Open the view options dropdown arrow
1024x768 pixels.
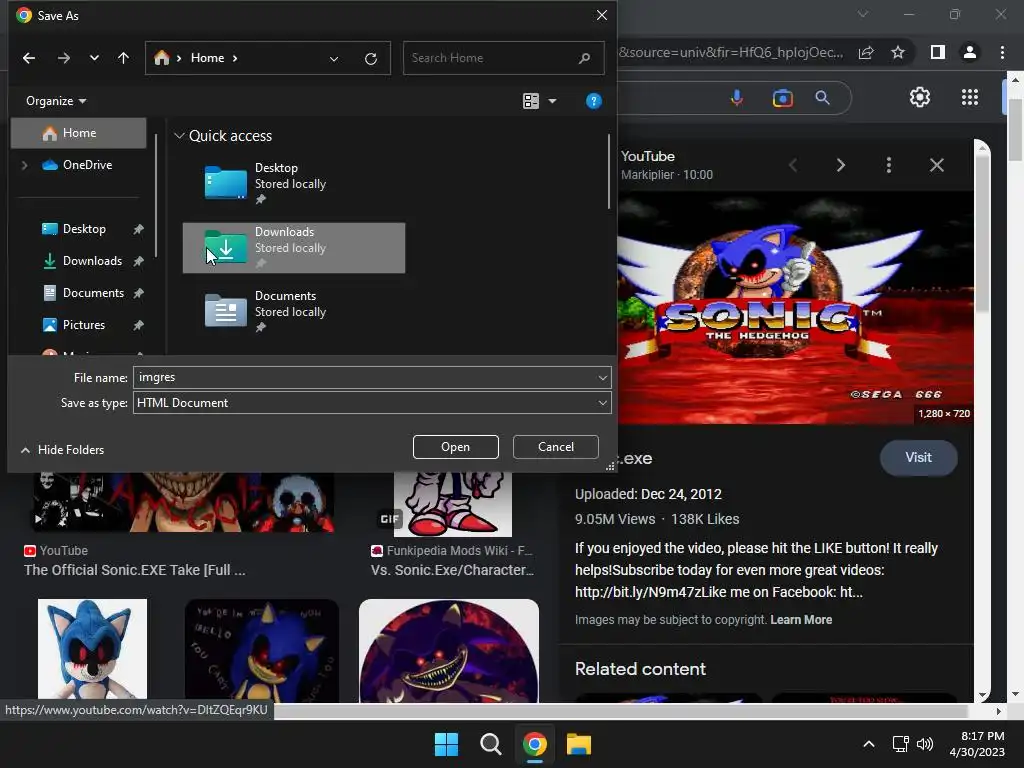pos(552,101)
